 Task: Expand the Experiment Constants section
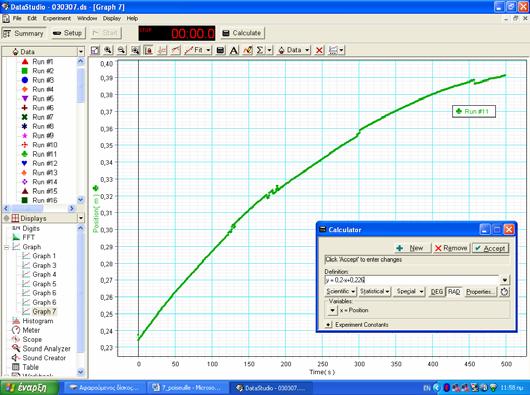click(x=328, y=325)
